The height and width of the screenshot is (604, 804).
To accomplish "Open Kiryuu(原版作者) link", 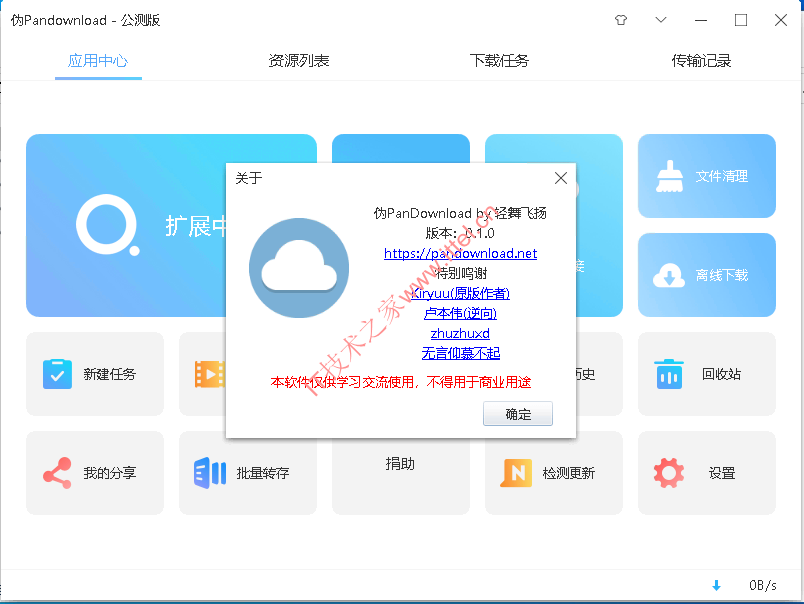I will point(460,293).
